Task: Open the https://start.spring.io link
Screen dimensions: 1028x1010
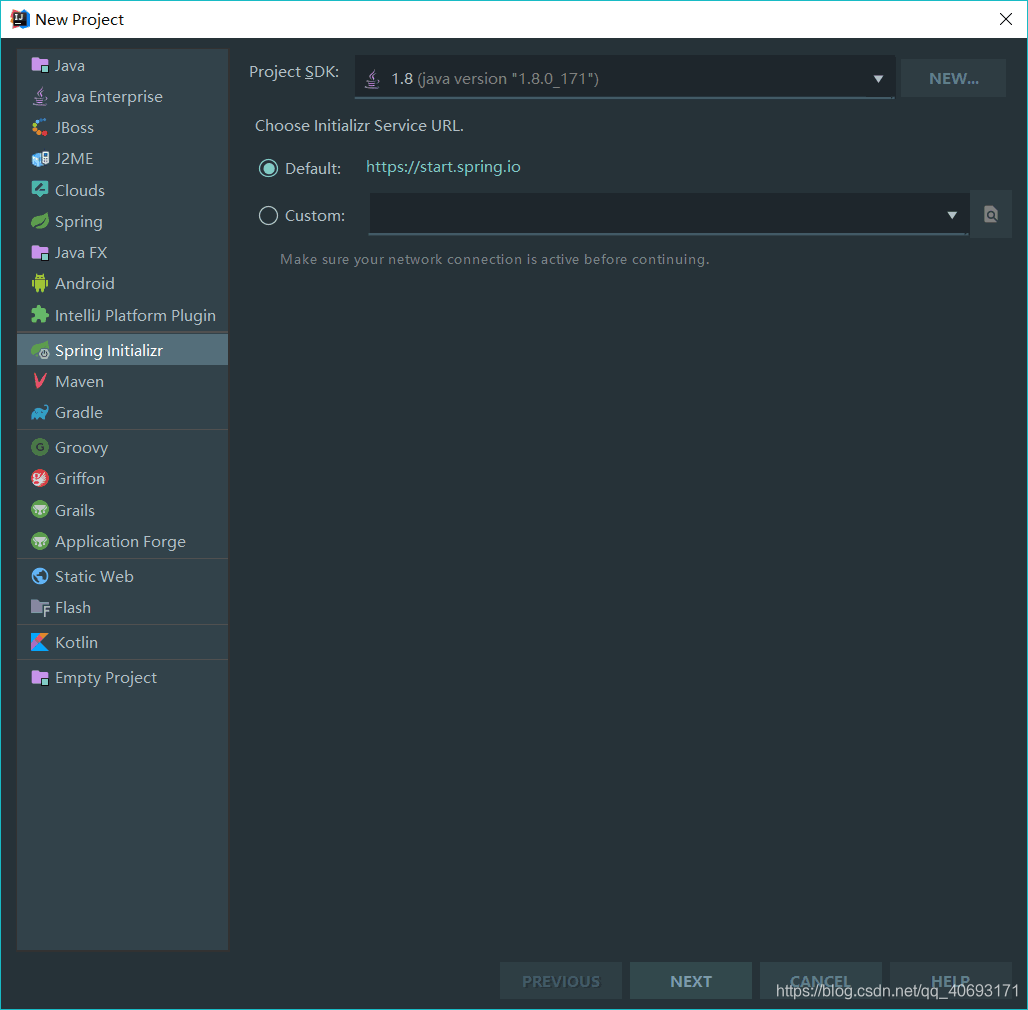Action: point(443,167)
